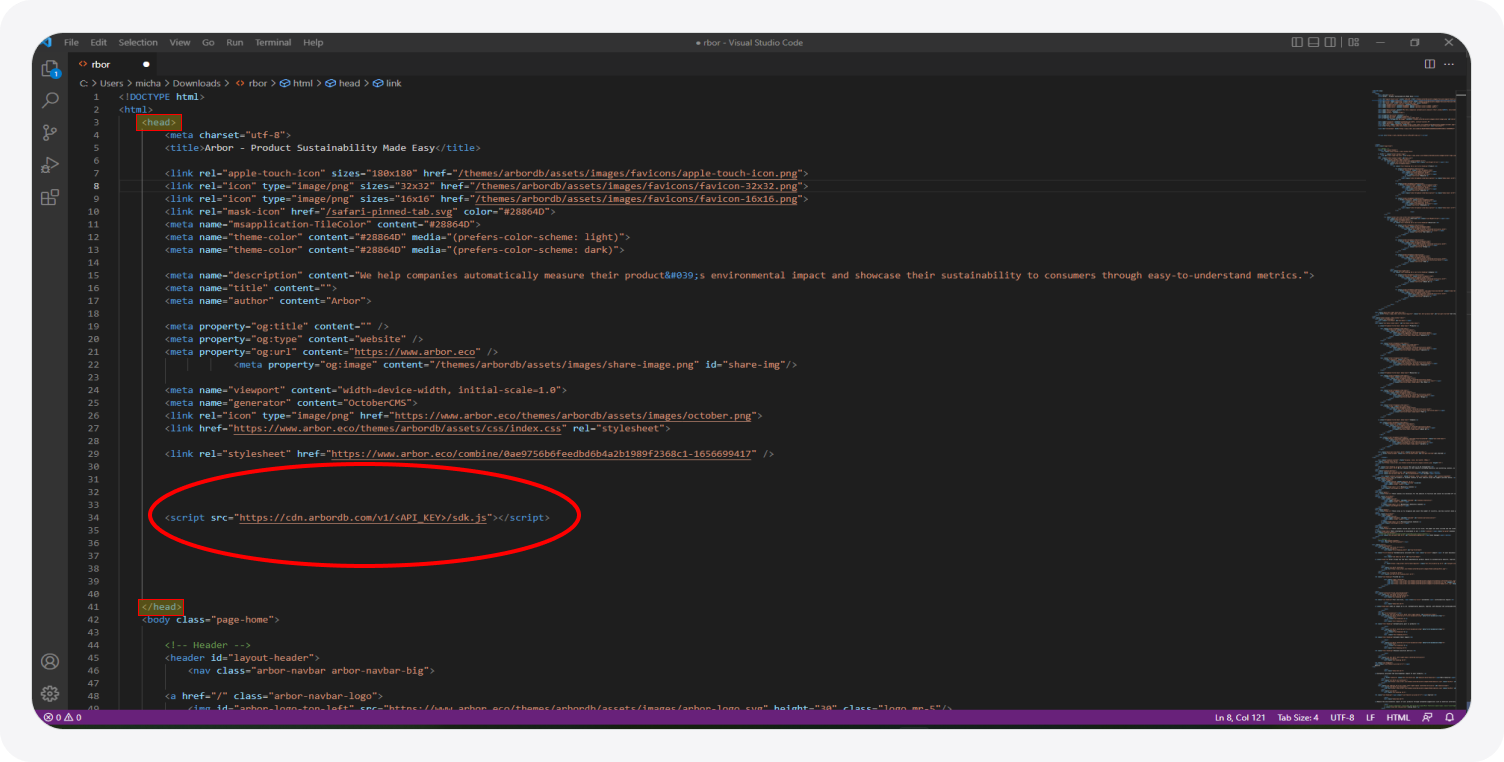Screen dimensions: 1504x762
Task: Click the unsaved dot on rbor tab
Action: (146, 64)
